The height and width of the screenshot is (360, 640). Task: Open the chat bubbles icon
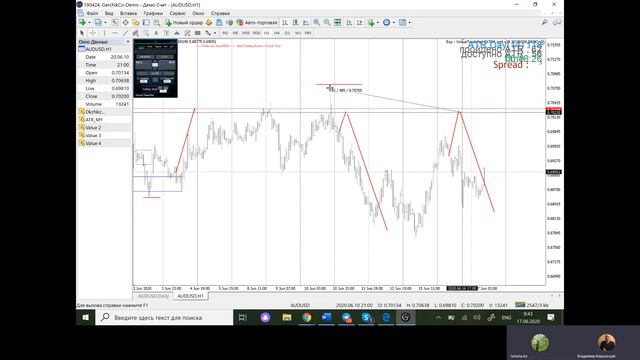(x=557, y=22)
